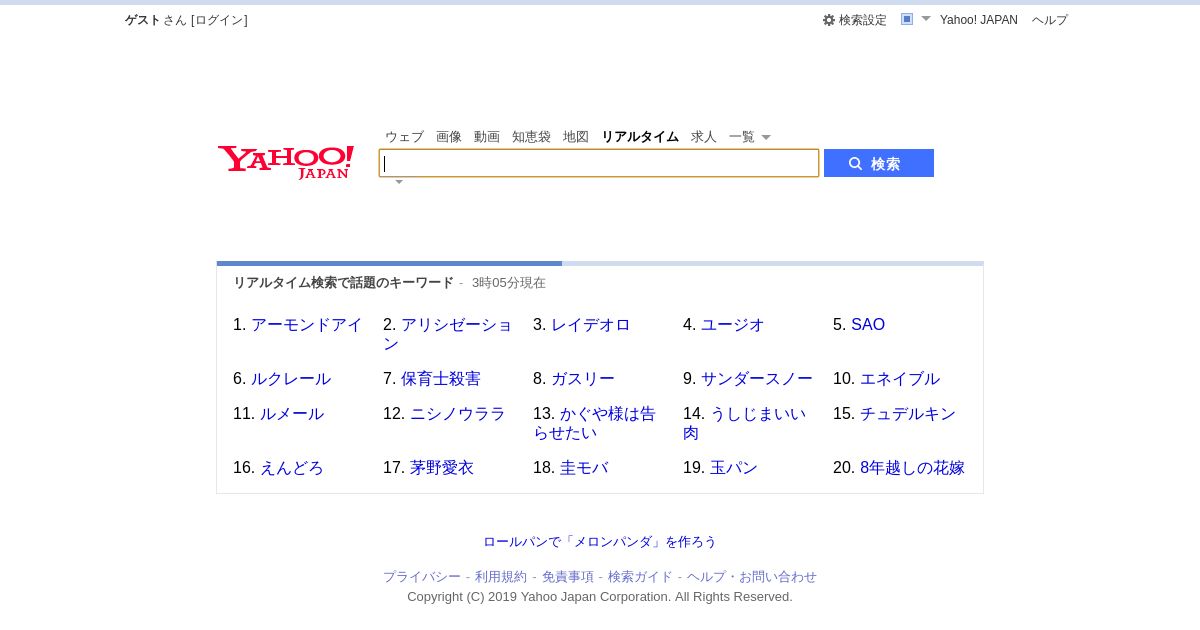Click the Yahoo! JAPAN logo
The width and height of the screenshot is (1200, 630).
point(286,162)
